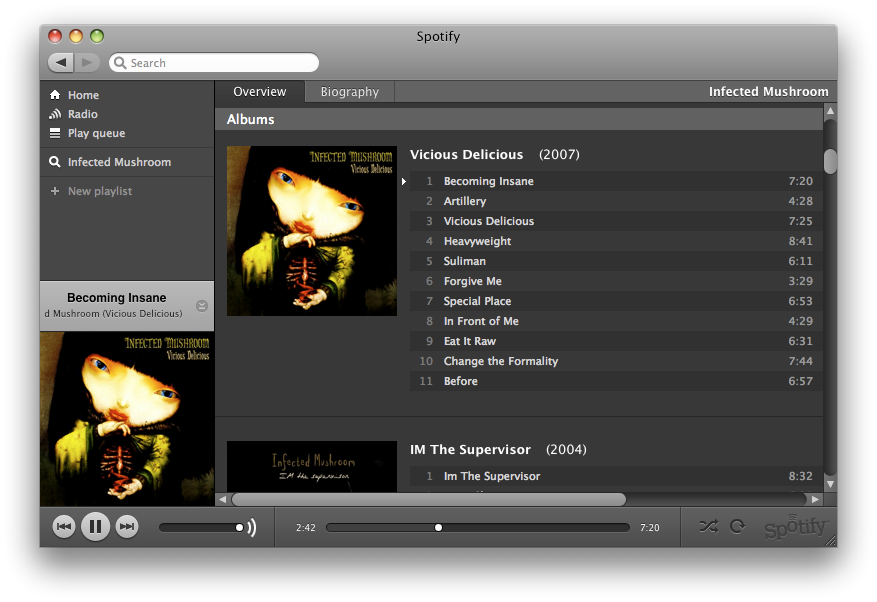Click the Play queue list icon

55,133
